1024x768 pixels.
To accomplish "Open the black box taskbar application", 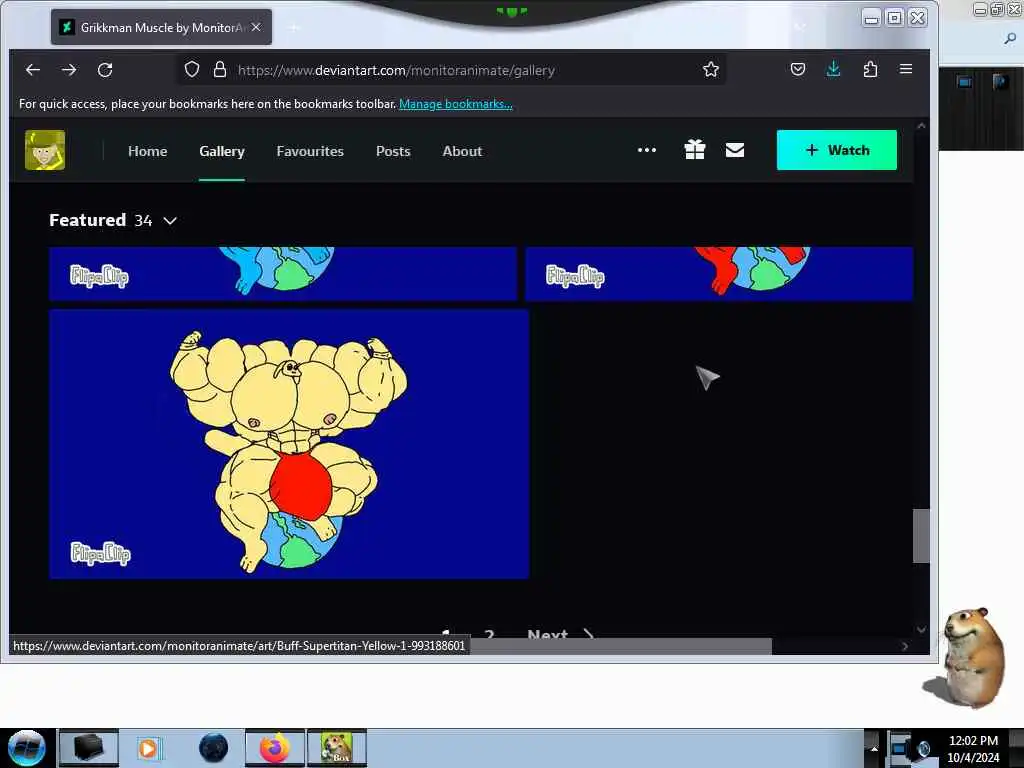I will pyautogui.click(x=89, y=748).
